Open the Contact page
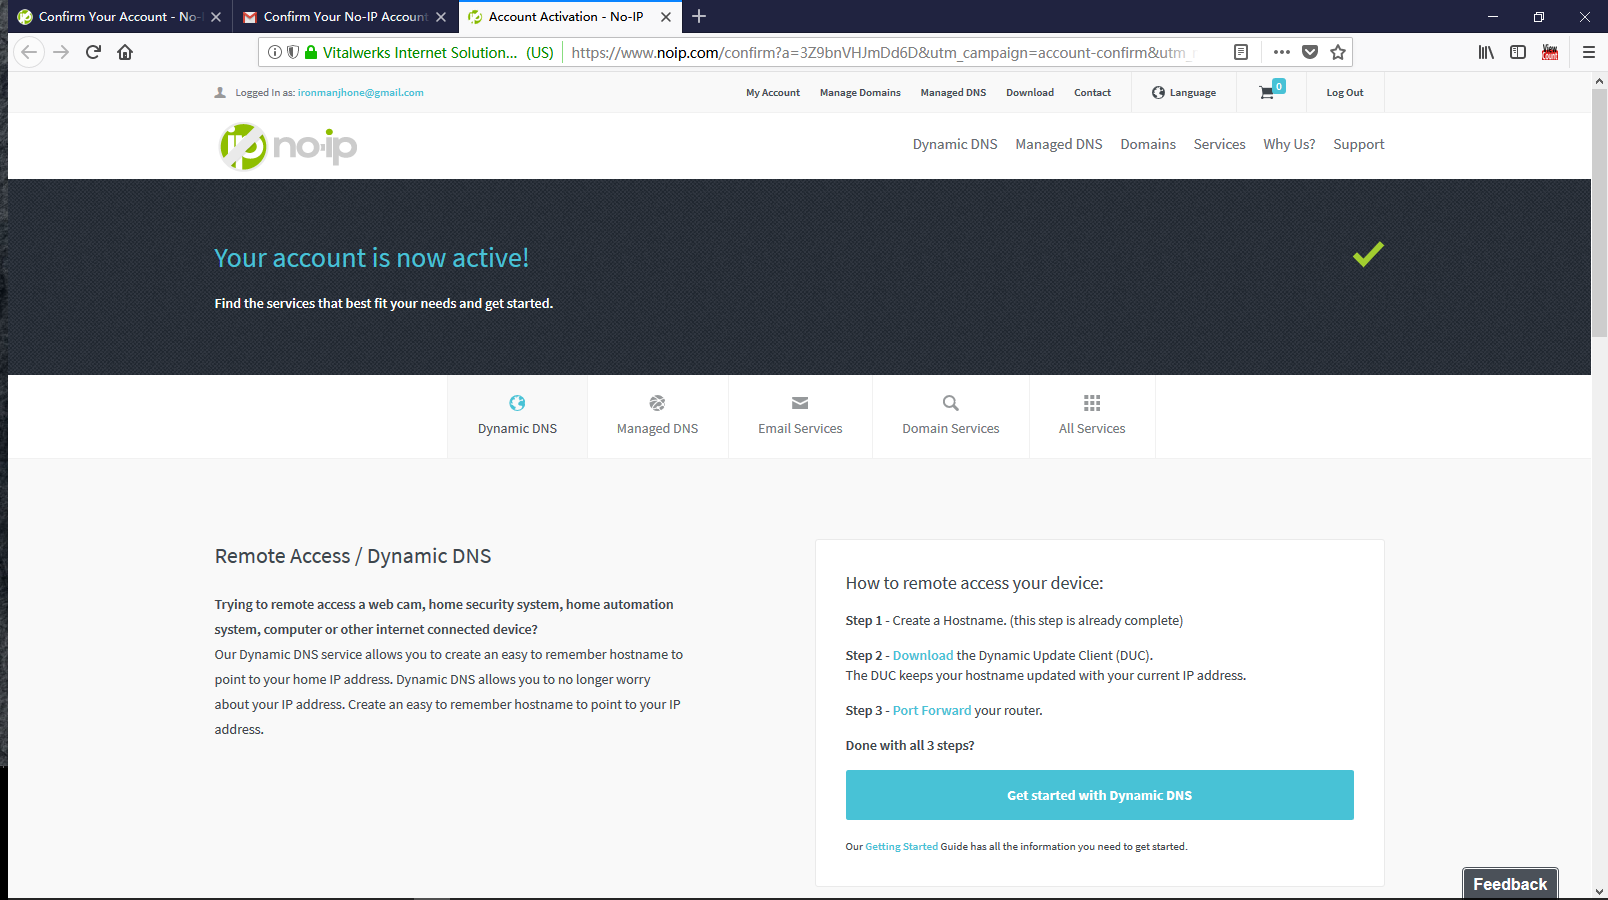This screenshot has width=1608, height=900. tap(1092, 92)
